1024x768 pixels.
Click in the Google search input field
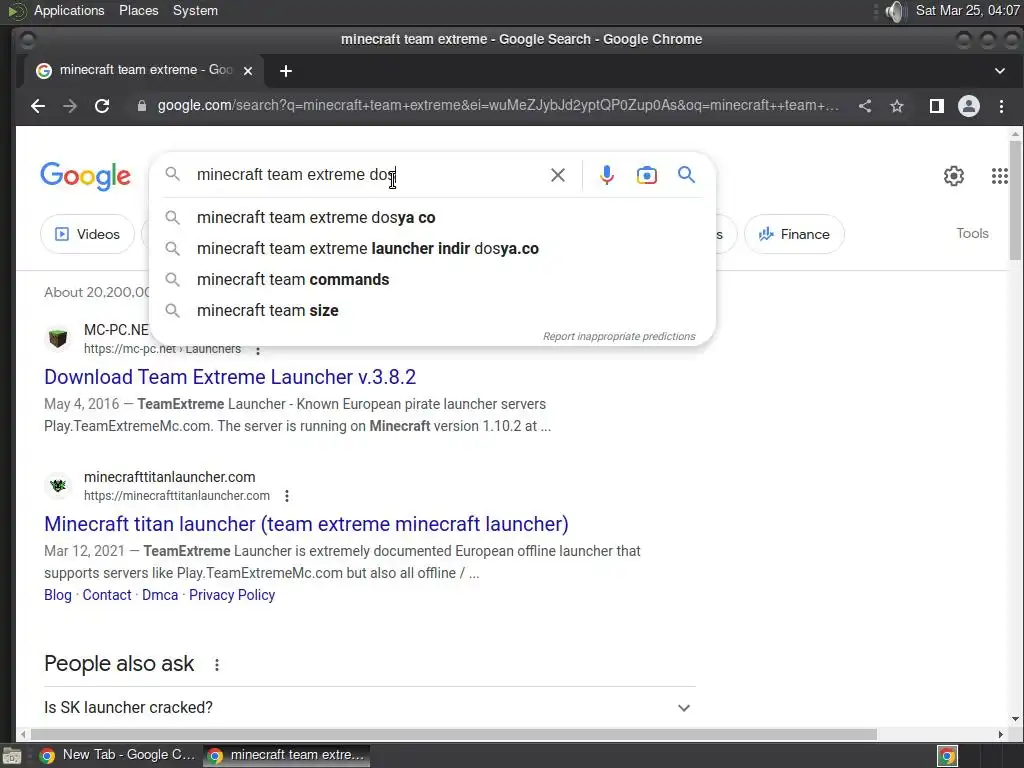pos(369,175)
